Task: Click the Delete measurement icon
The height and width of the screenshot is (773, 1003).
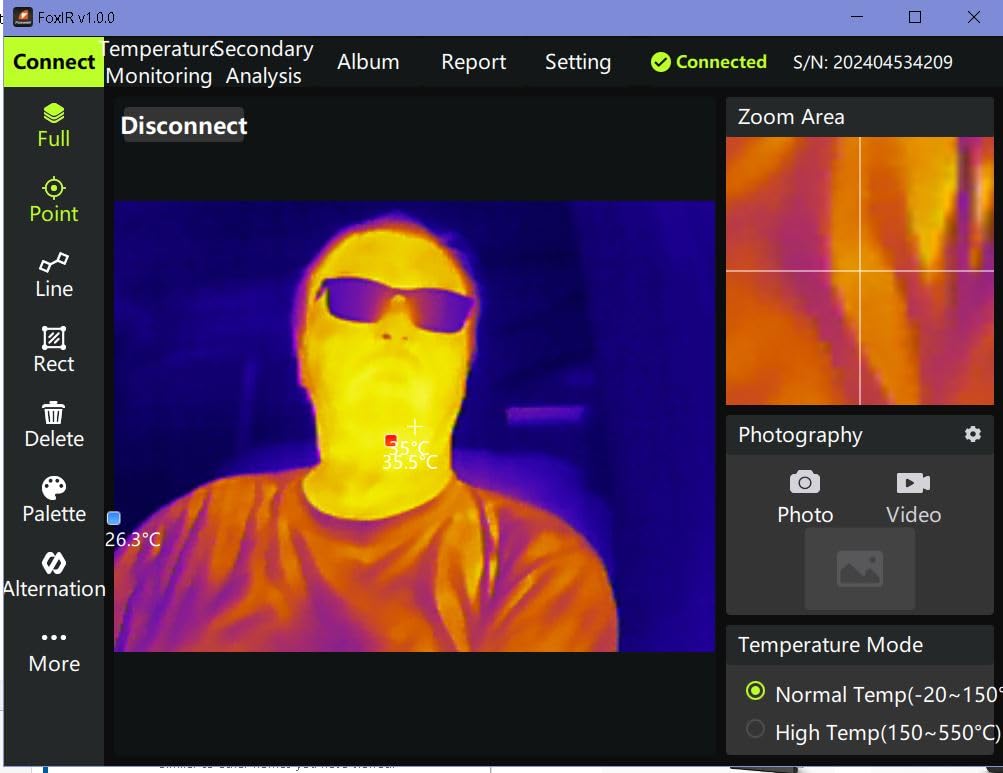Action: click(53, 423)
